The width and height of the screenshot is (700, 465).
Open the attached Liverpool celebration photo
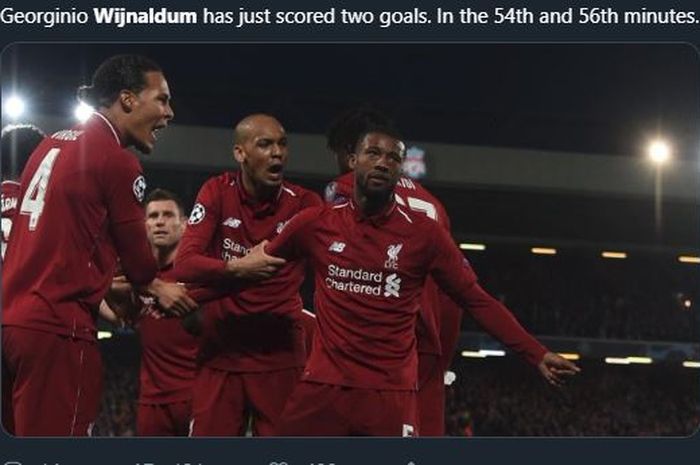[x=350, y=239]
